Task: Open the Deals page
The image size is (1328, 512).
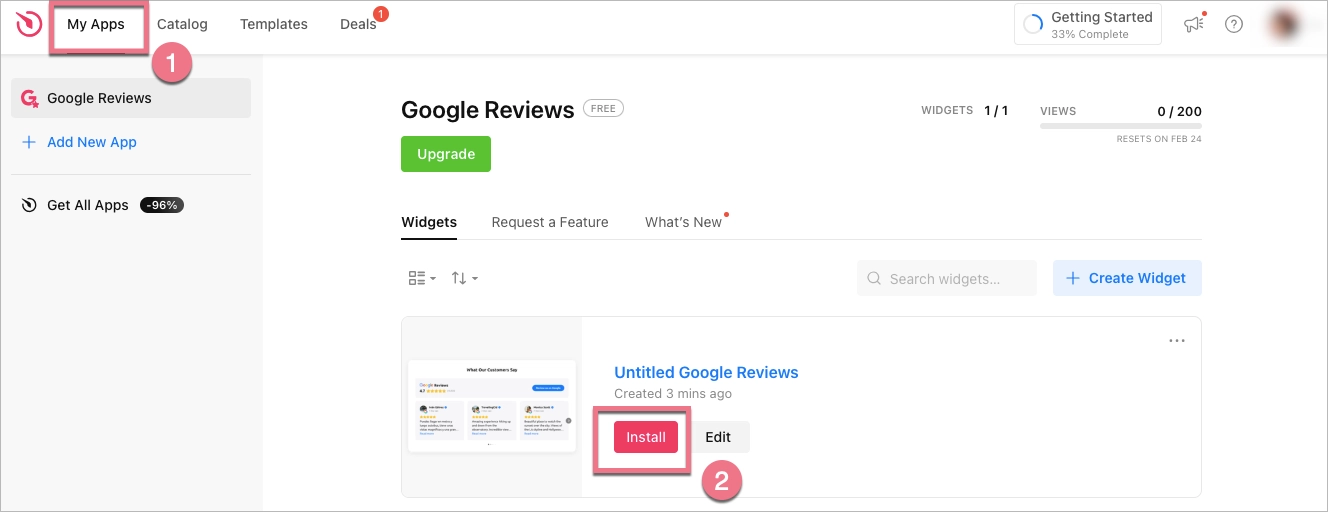Action: (358, 24)
